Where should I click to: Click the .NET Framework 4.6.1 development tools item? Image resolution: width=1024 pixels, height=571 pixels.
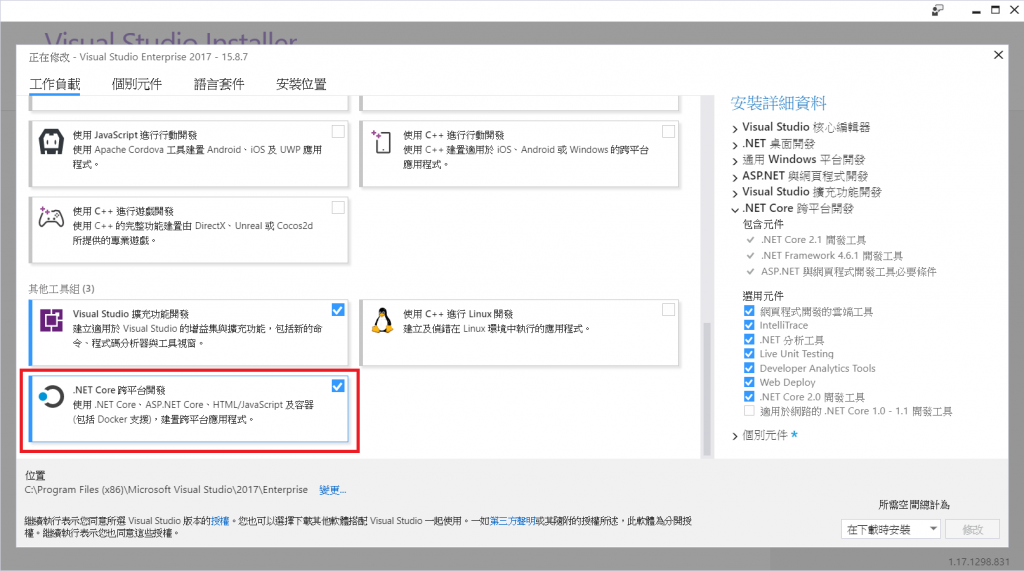coord(831,255)
